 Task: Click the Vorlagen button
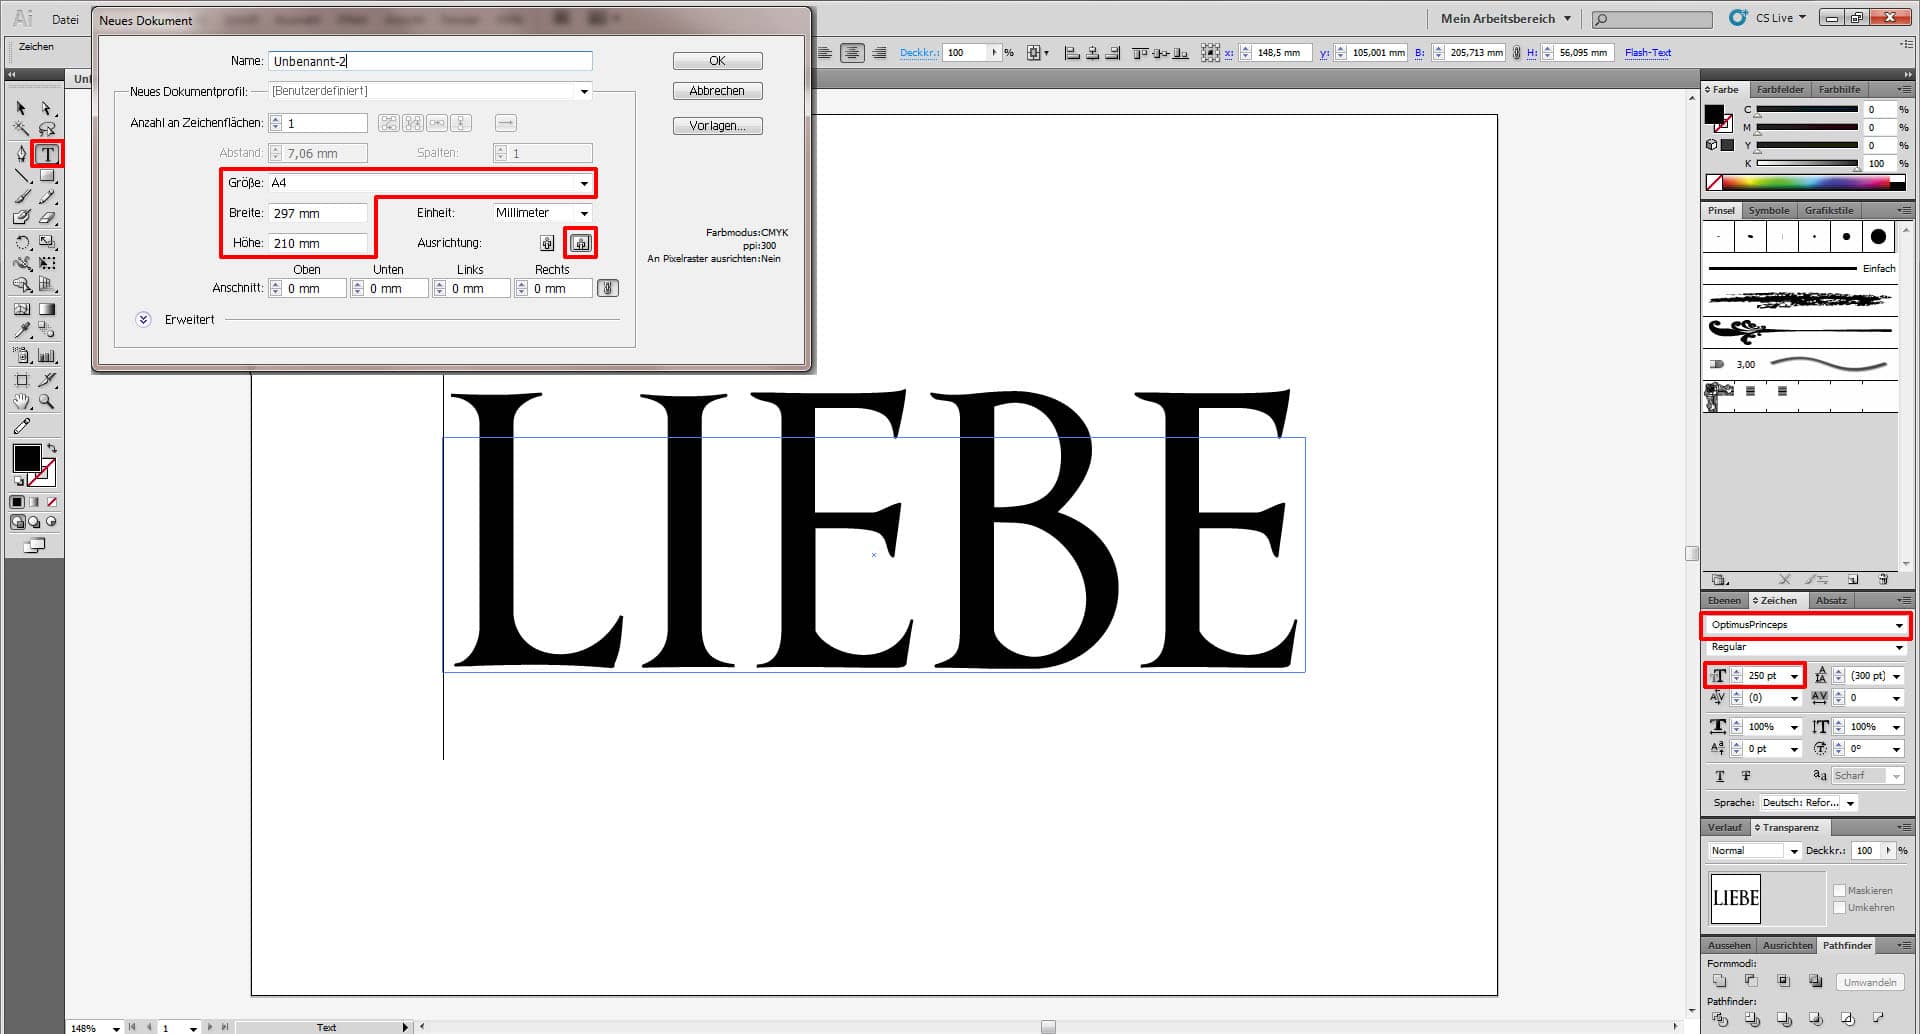point(717,125)
